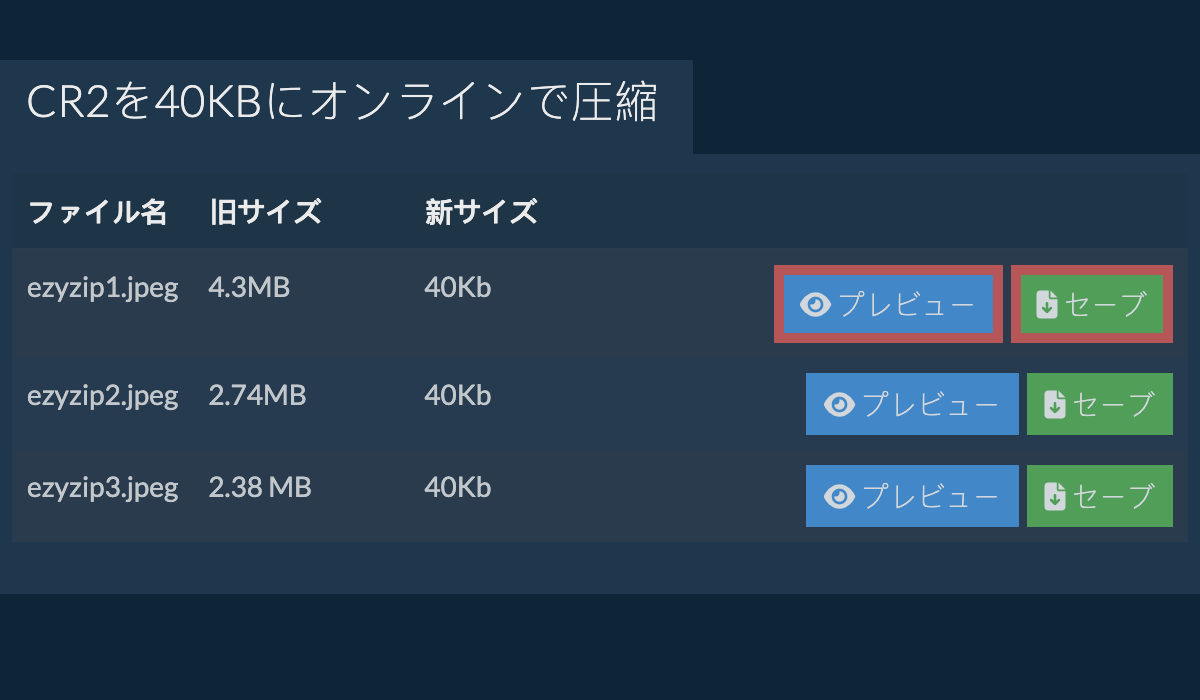Click the 40Kb new size for ezyzip2.jpeg
The width and height of the screenshot is (1200, 700).
click(457, 396)
